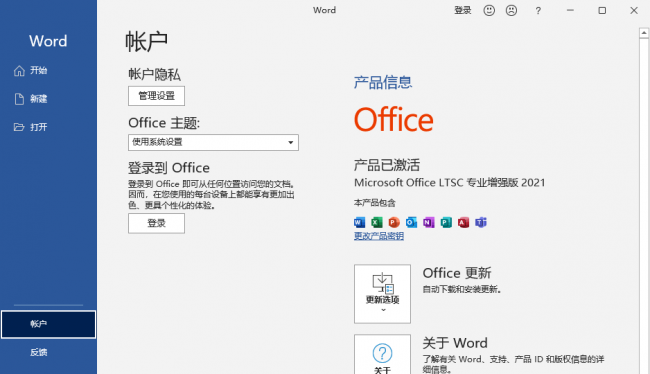
Task: Click the Teams product icon
Action: click(481, 223)
